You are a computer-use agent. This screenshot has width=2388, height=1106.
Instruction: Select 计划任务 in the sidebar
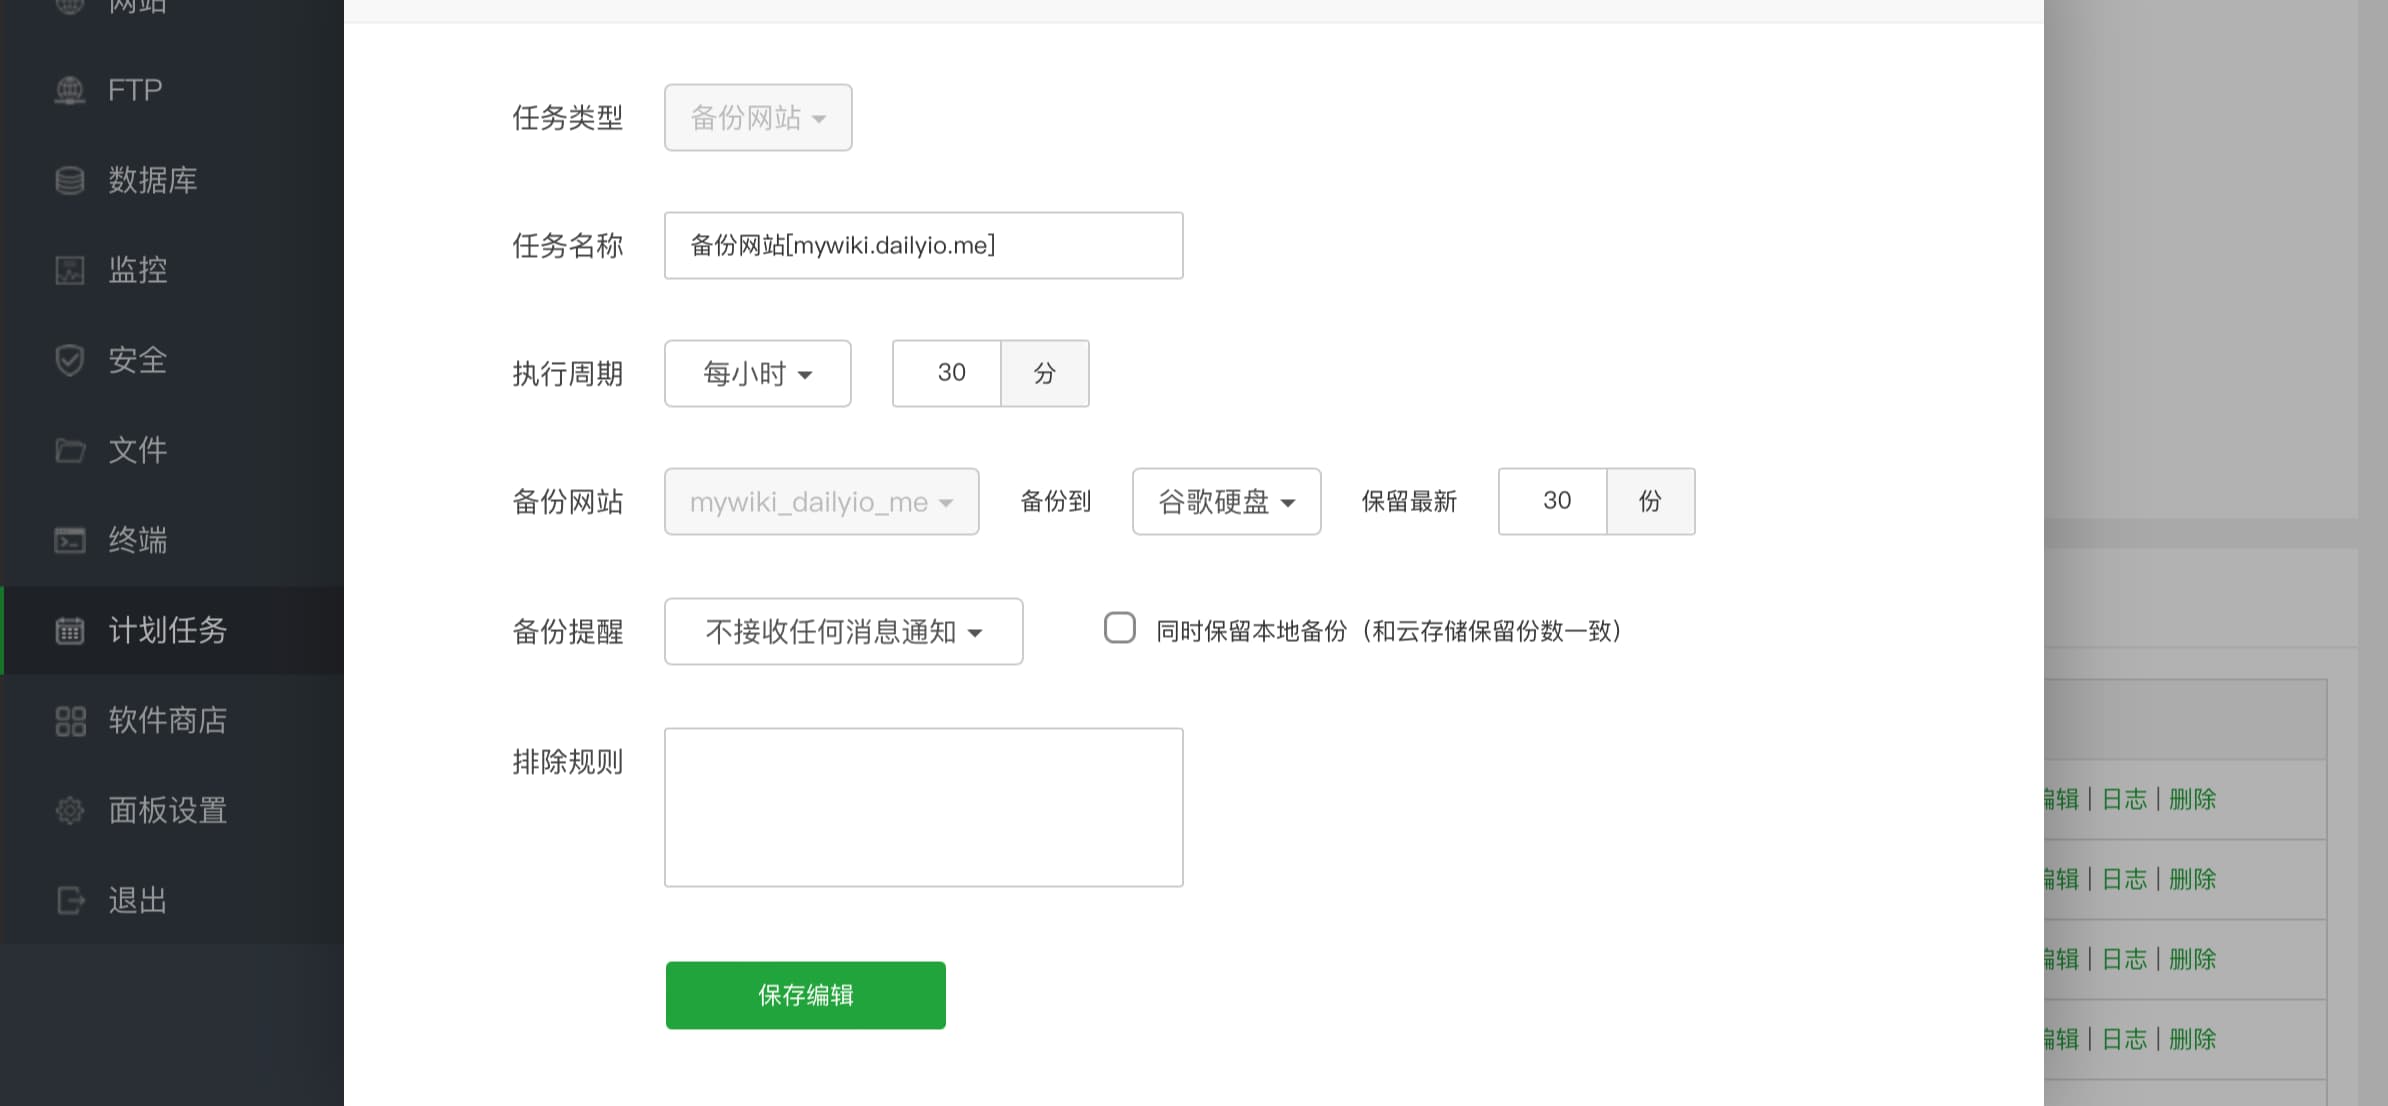point(172,630)
